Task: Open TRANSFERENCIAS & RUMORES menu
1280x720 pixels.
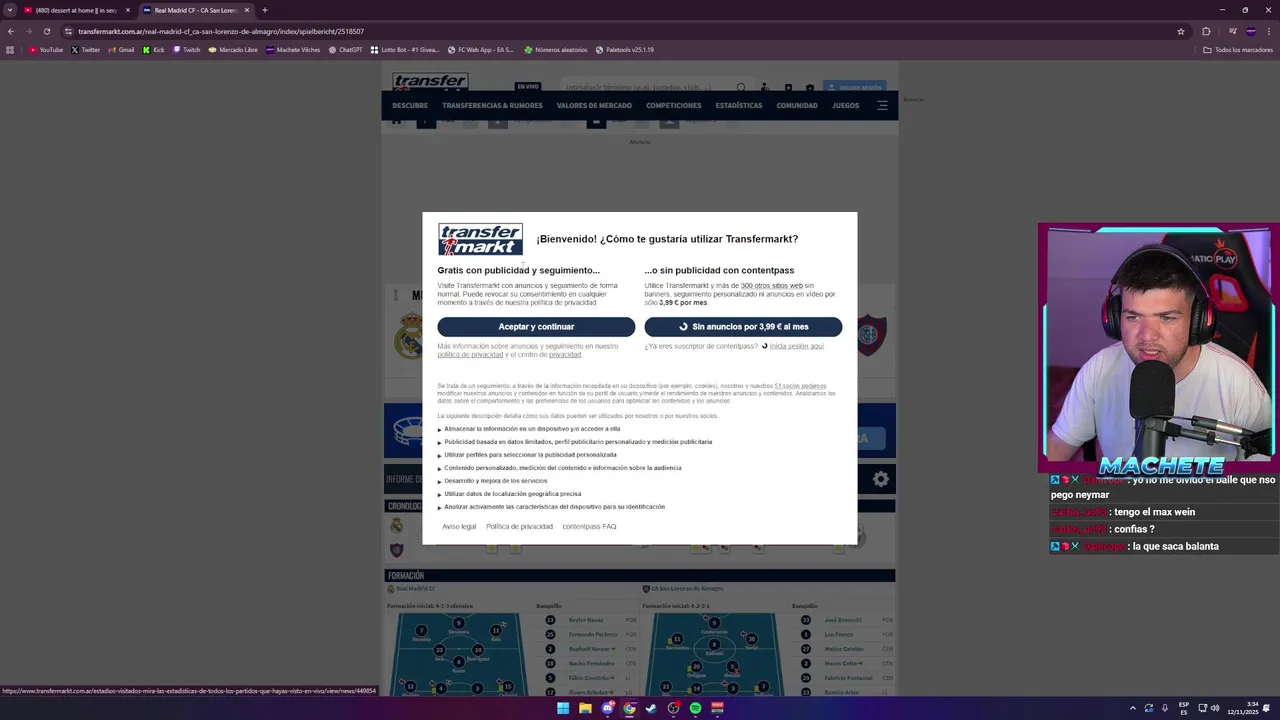Action: 492,105
